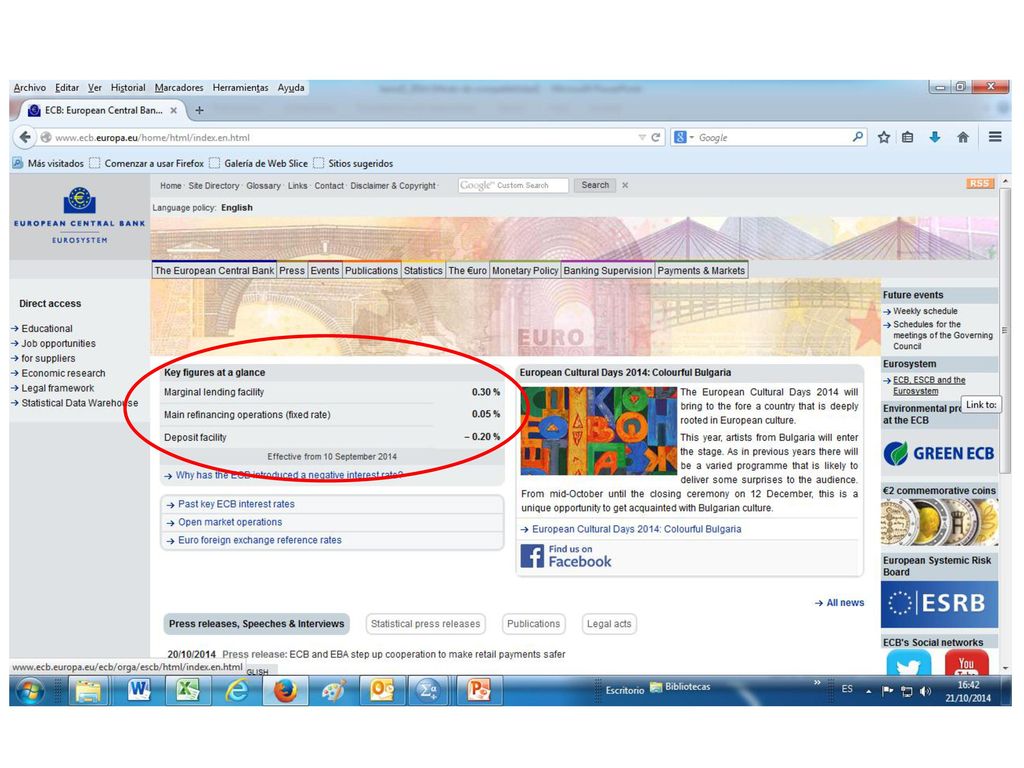
Task: Reload the page with the refresh icon
Action: point(656,137)
